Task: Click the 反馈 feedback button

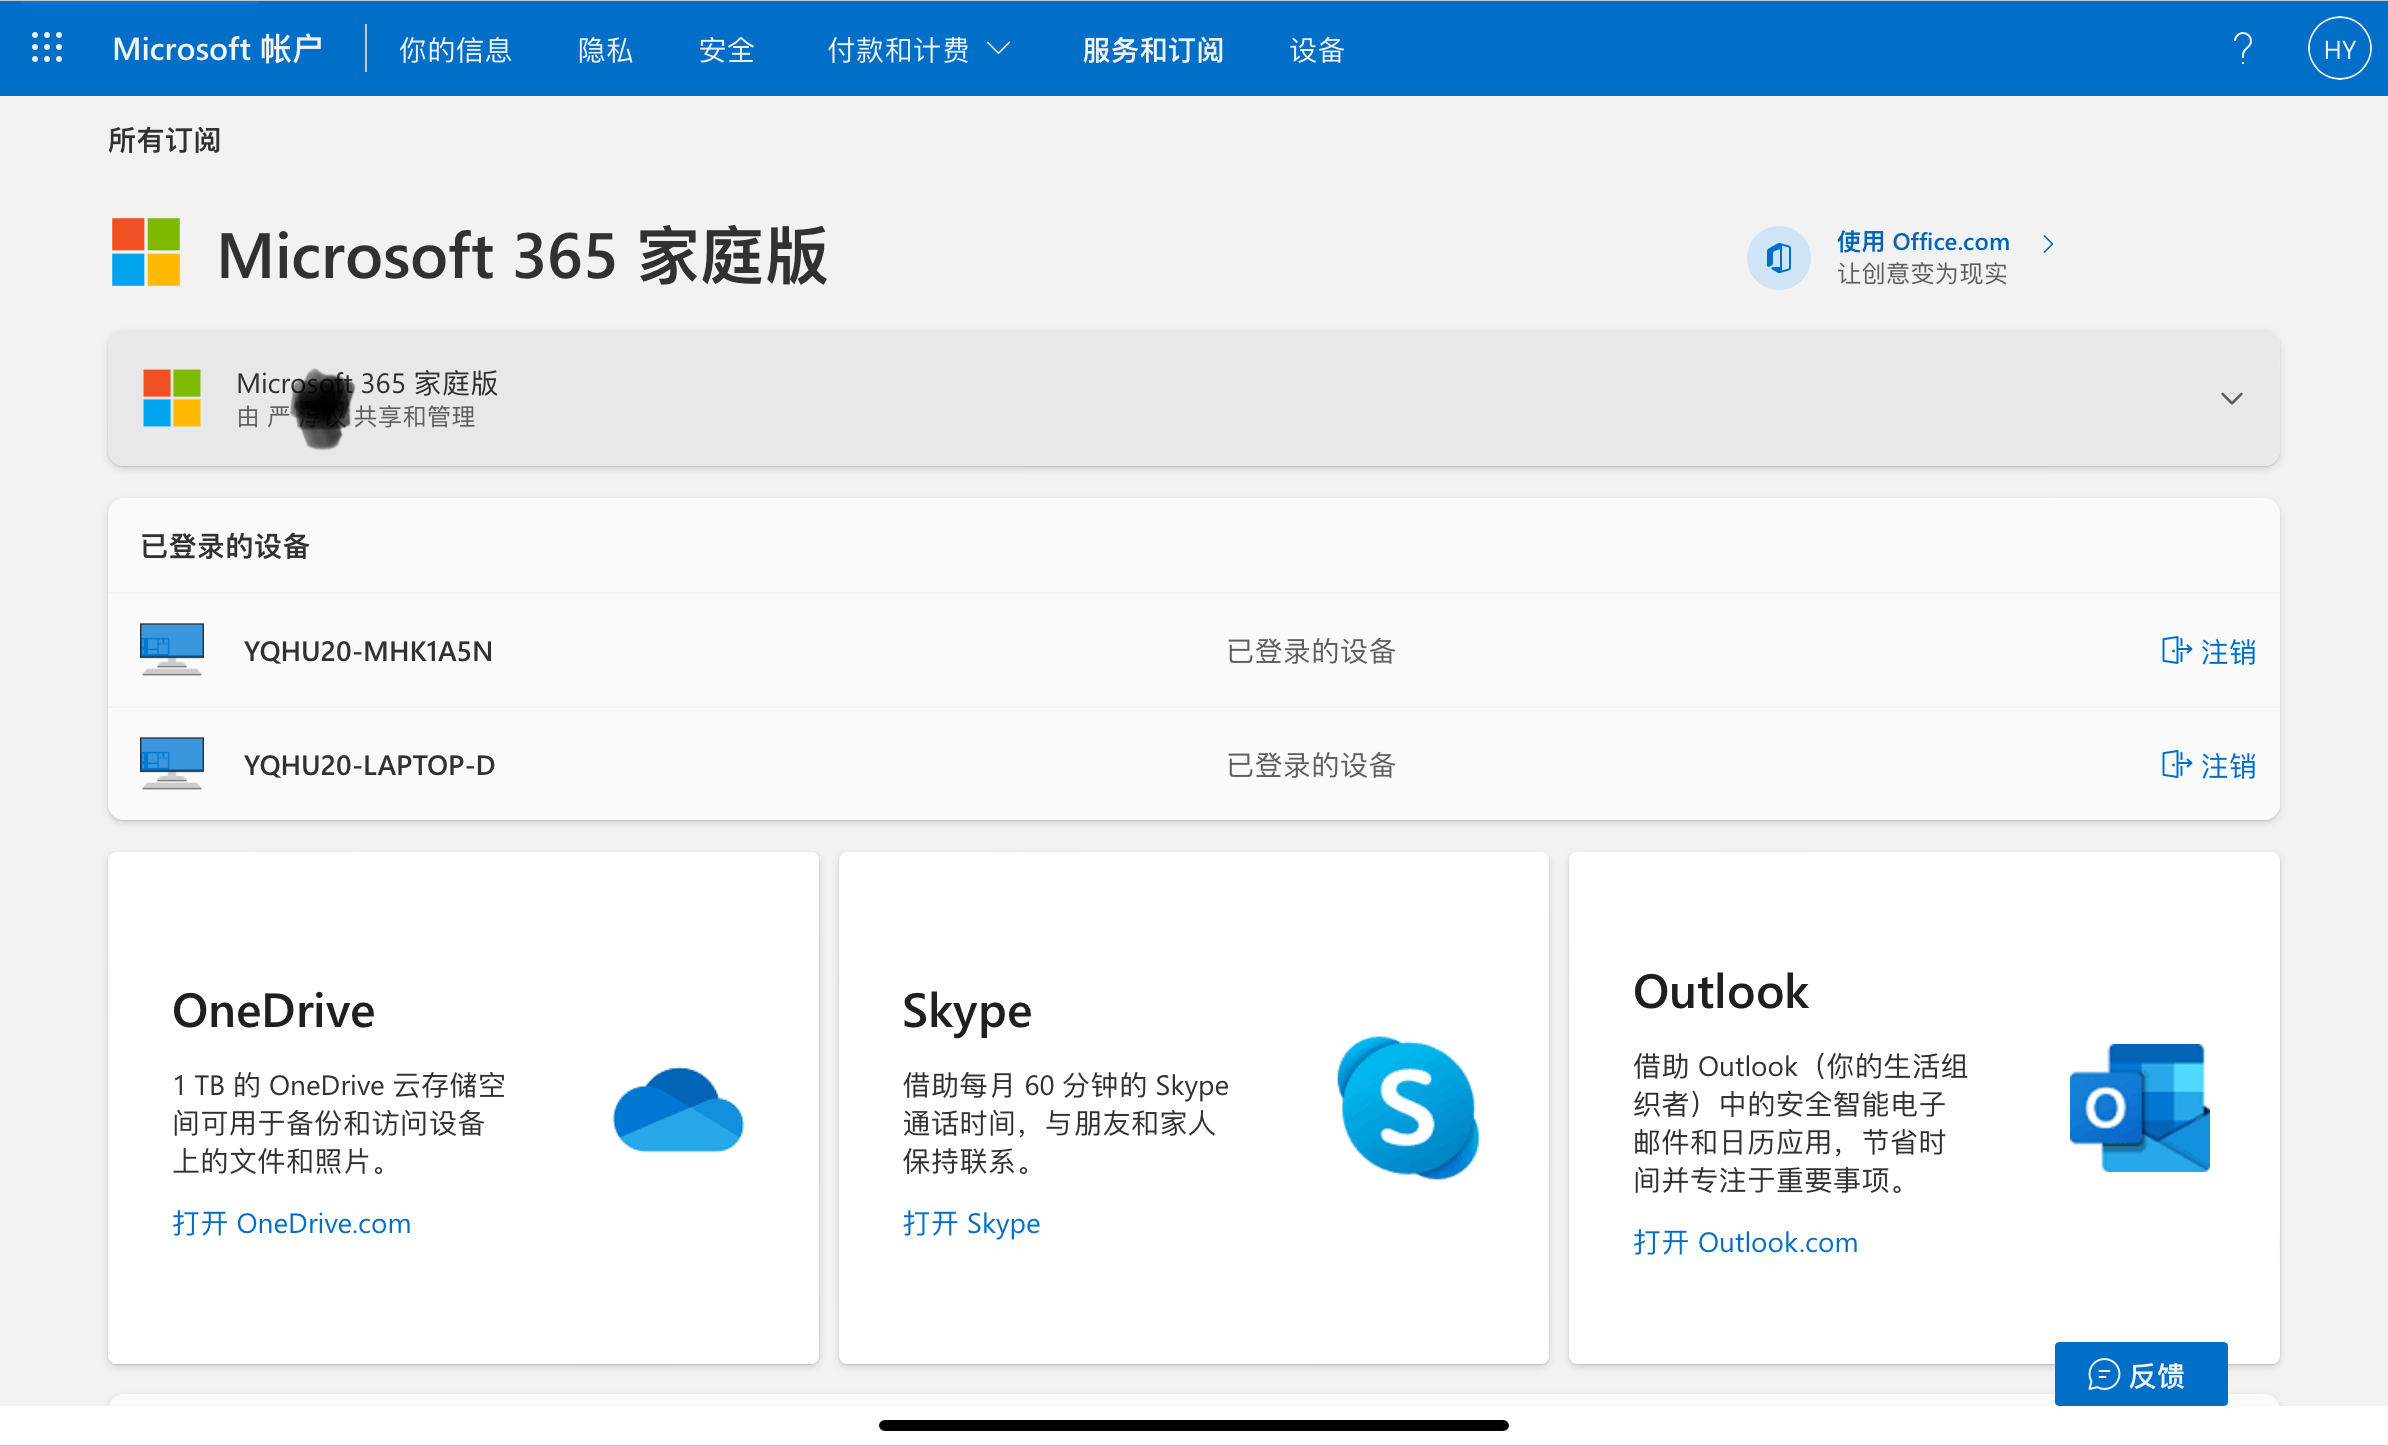Action: (x=2140, y=1375)
